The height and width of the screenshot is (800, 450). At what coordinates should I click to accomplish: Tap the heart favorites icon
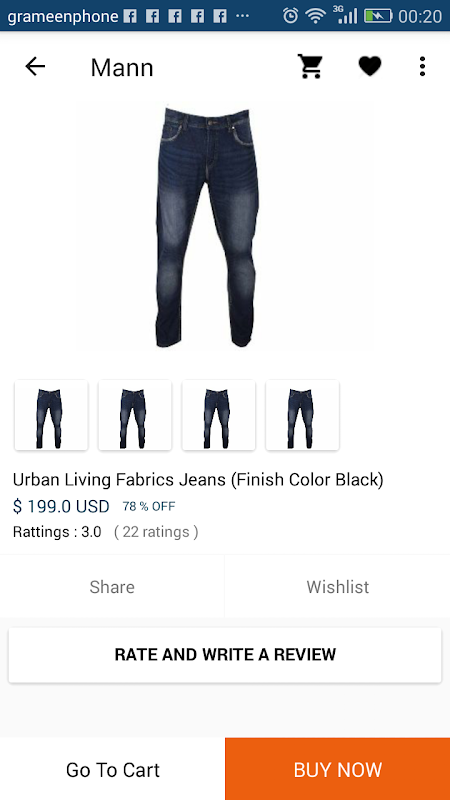pos(370,66)
